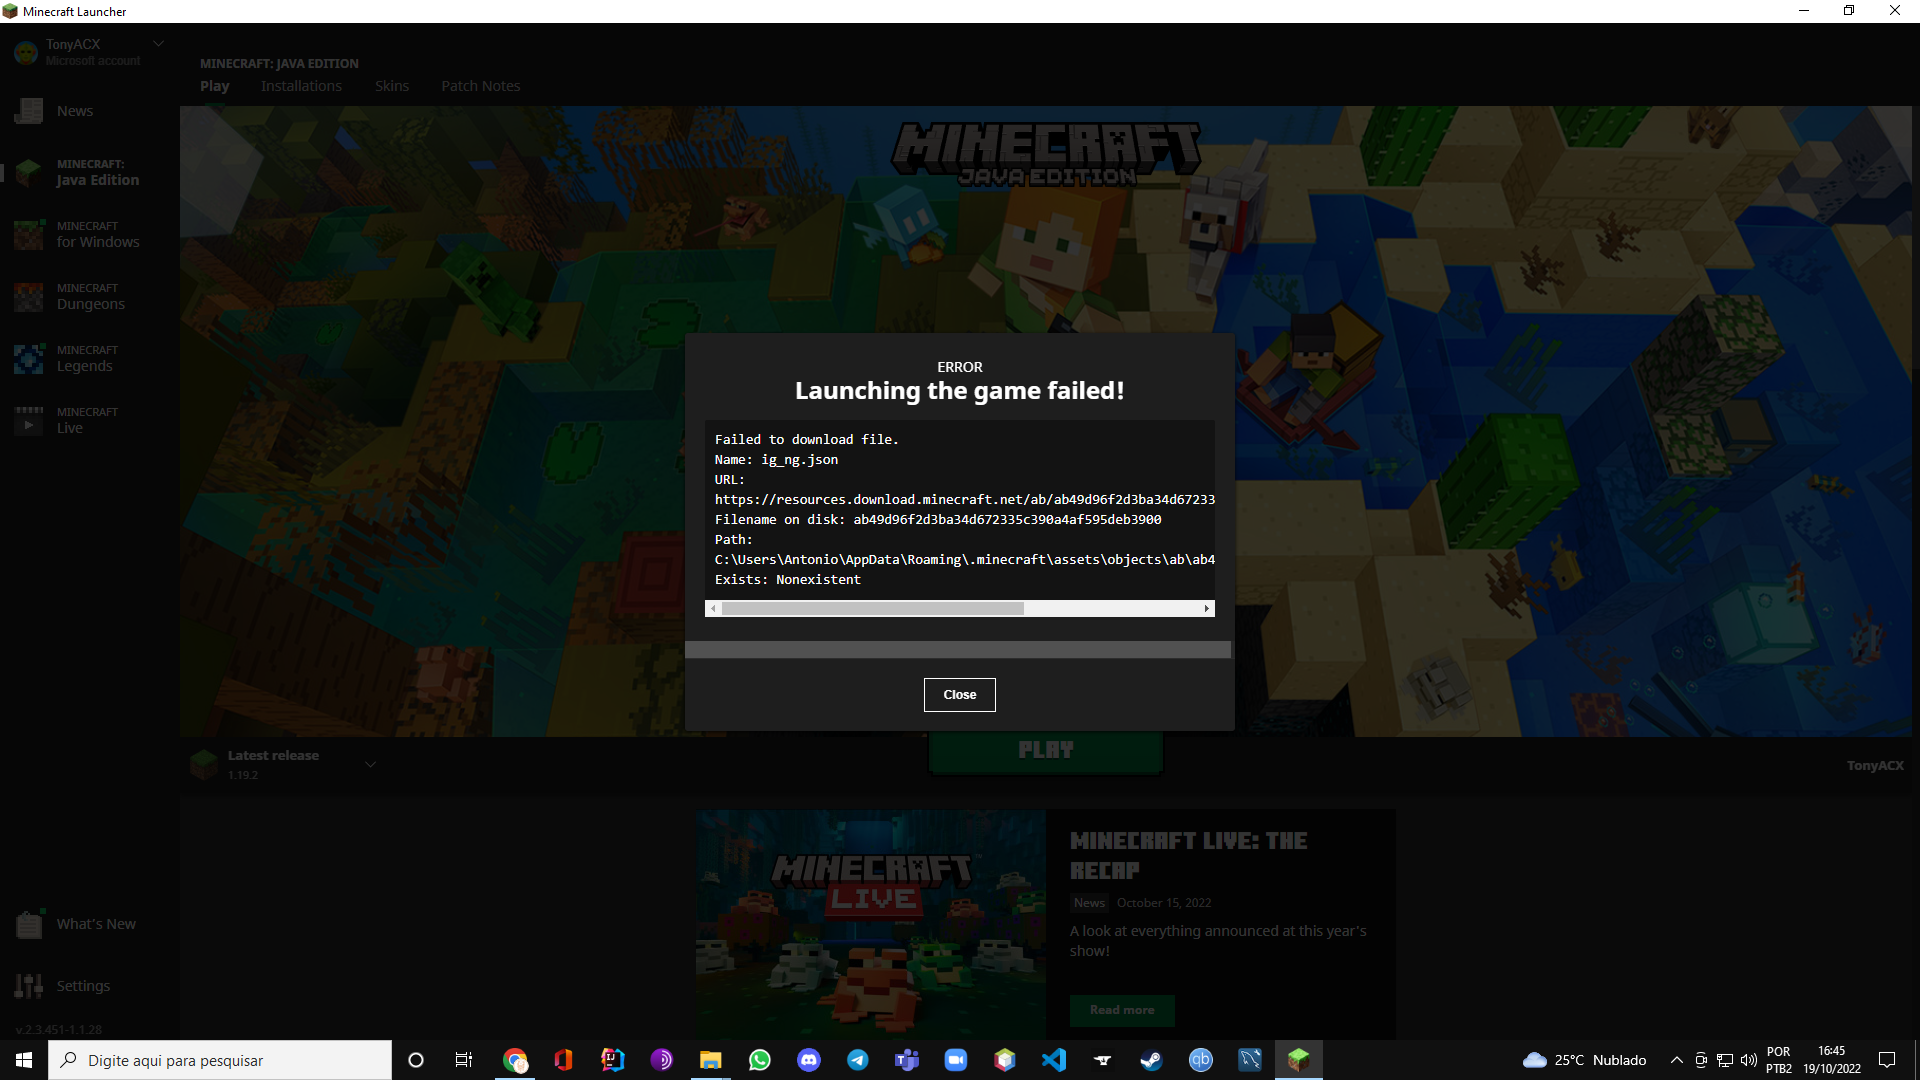
Task: Open the Patch Notes tab
Action: click(x=480, y=86)
